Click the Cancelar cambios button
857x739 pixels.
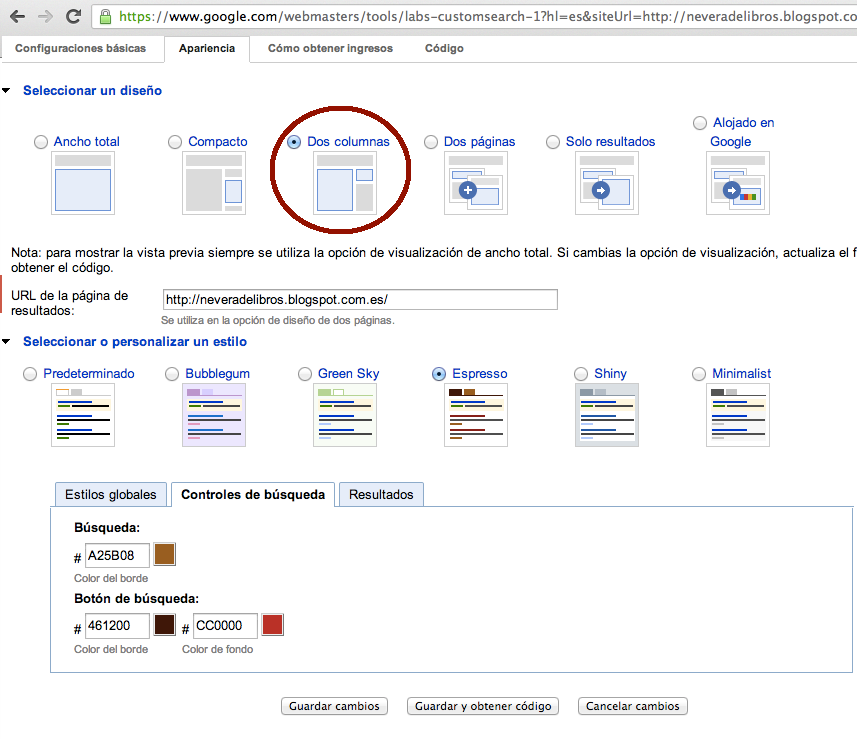(x=633, y=706)
